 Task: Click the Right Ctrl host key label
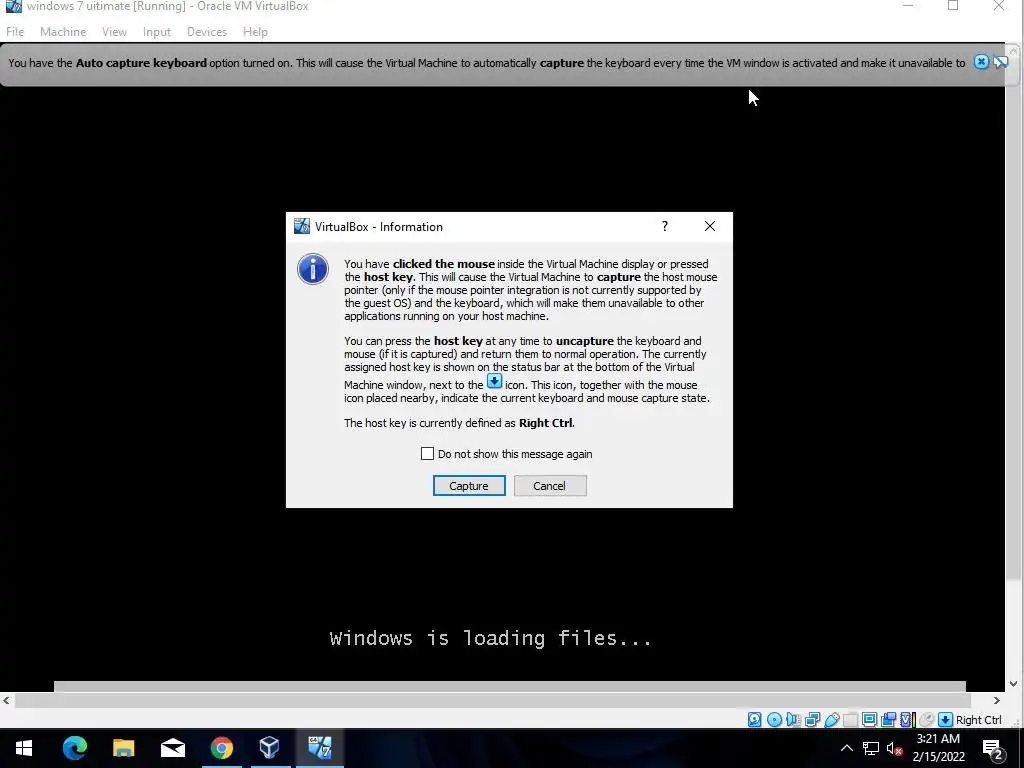978,720
